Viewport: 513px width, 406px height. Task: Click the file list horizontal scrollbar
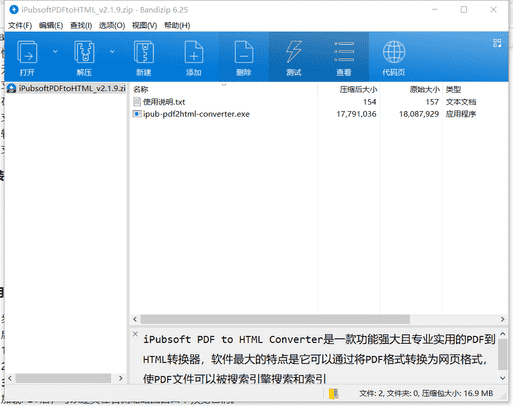tap(275, 319)
